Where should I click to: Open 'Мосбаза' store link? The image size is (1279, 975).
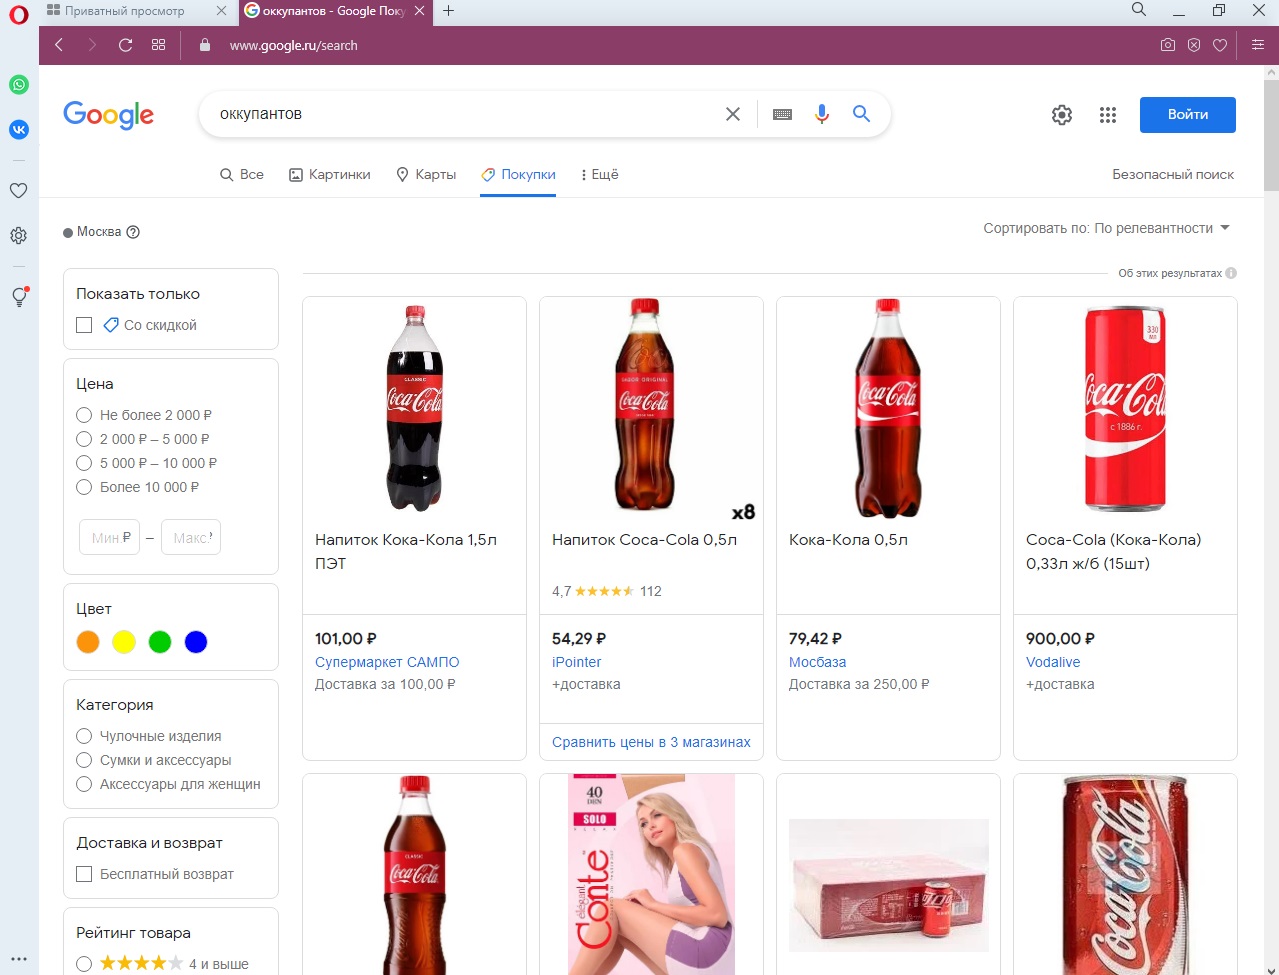tap(817, 662)
